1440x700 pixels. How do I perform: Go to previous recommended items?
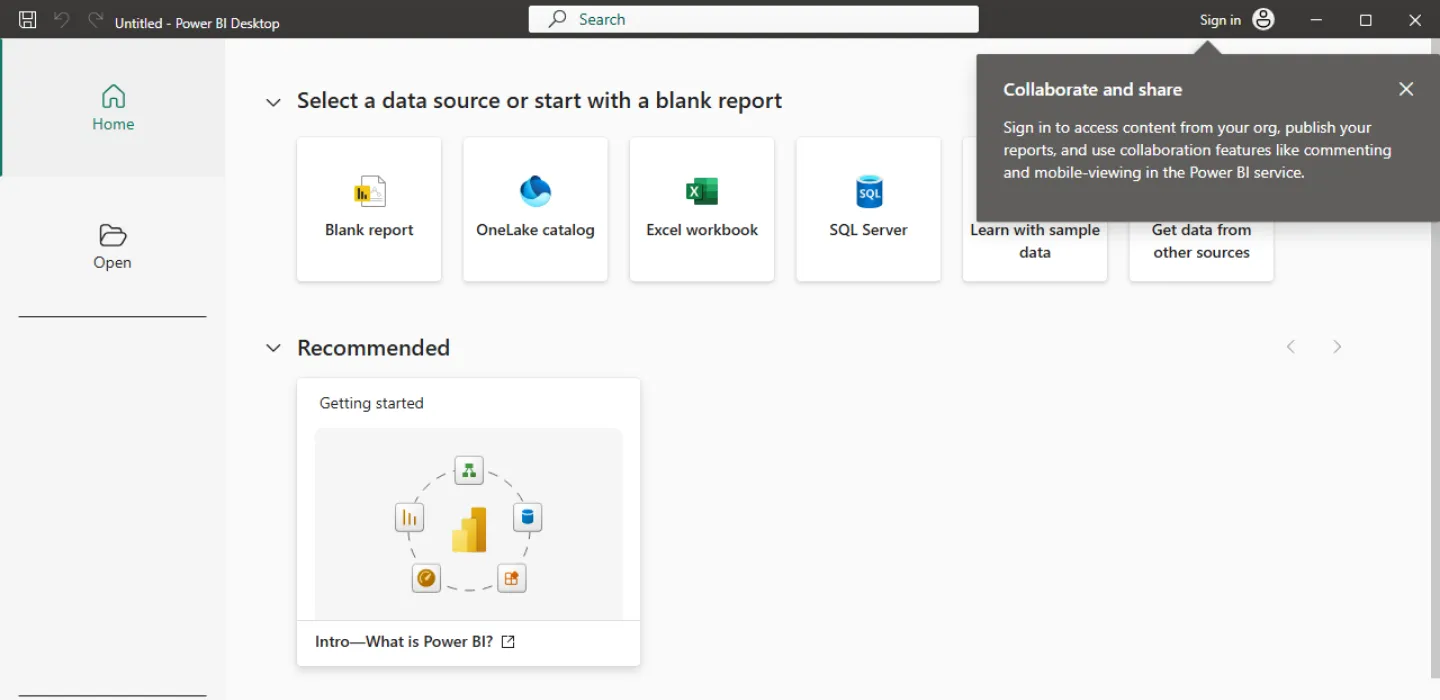point(1291,347)
